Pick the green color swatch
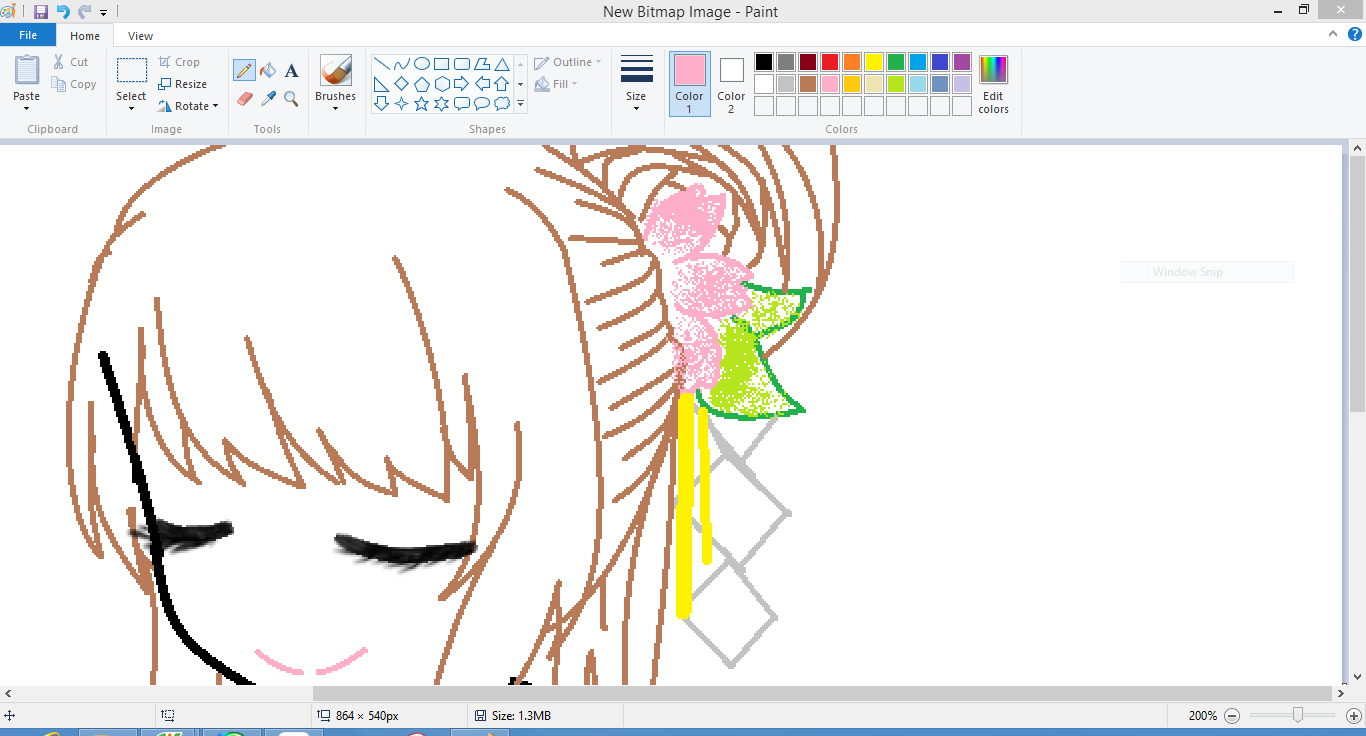Image resolution: width=1366 pixels, height=736 pixels. (896, 62)
